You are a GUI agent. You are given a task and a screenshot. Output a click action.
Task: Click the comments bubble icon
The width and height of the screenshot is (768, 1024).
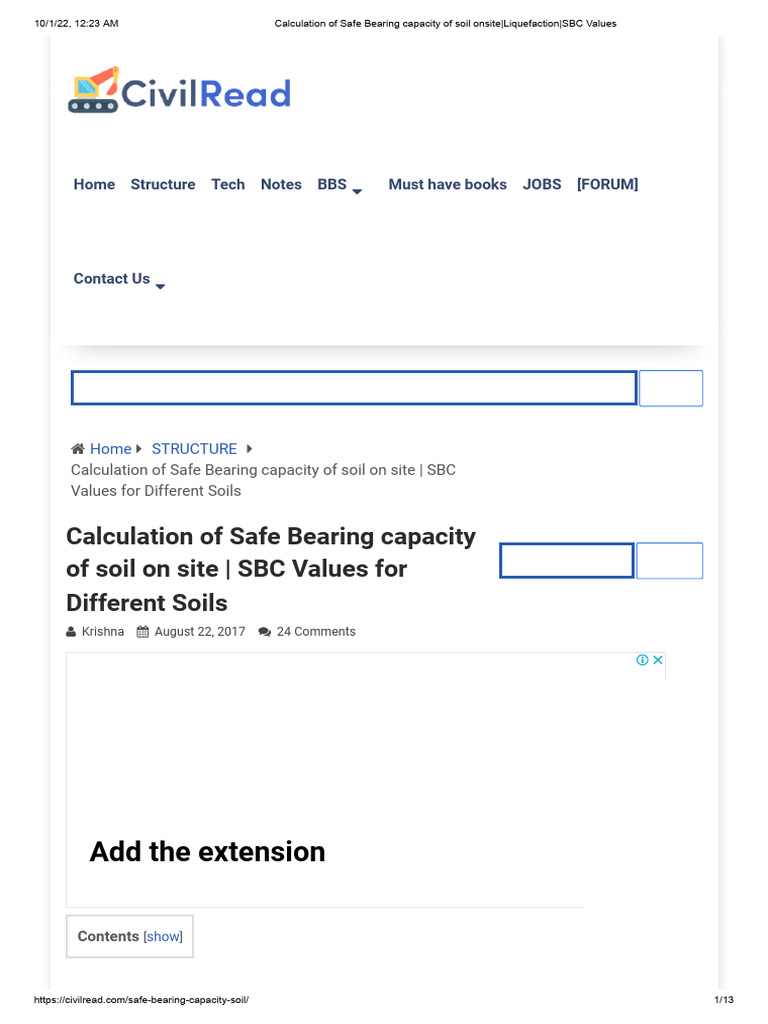(x=264, y=632)
